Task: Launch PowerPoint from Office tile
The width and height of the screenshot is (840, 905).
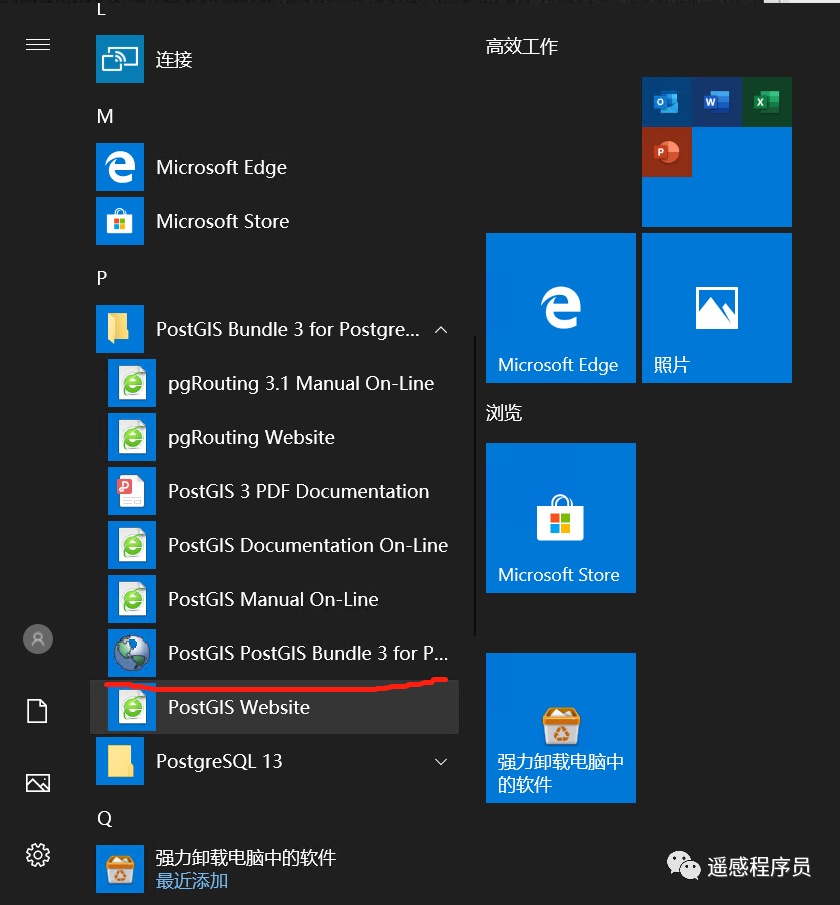Action: click(667, 152)
